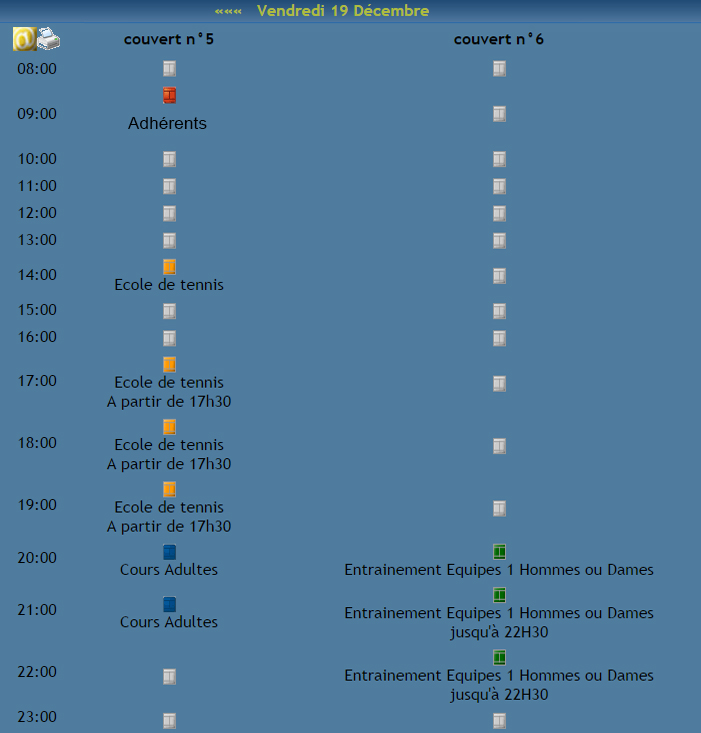
Task: Open orange Ecole de tennis slot at 17:00
Action: (x=170, y=364)
